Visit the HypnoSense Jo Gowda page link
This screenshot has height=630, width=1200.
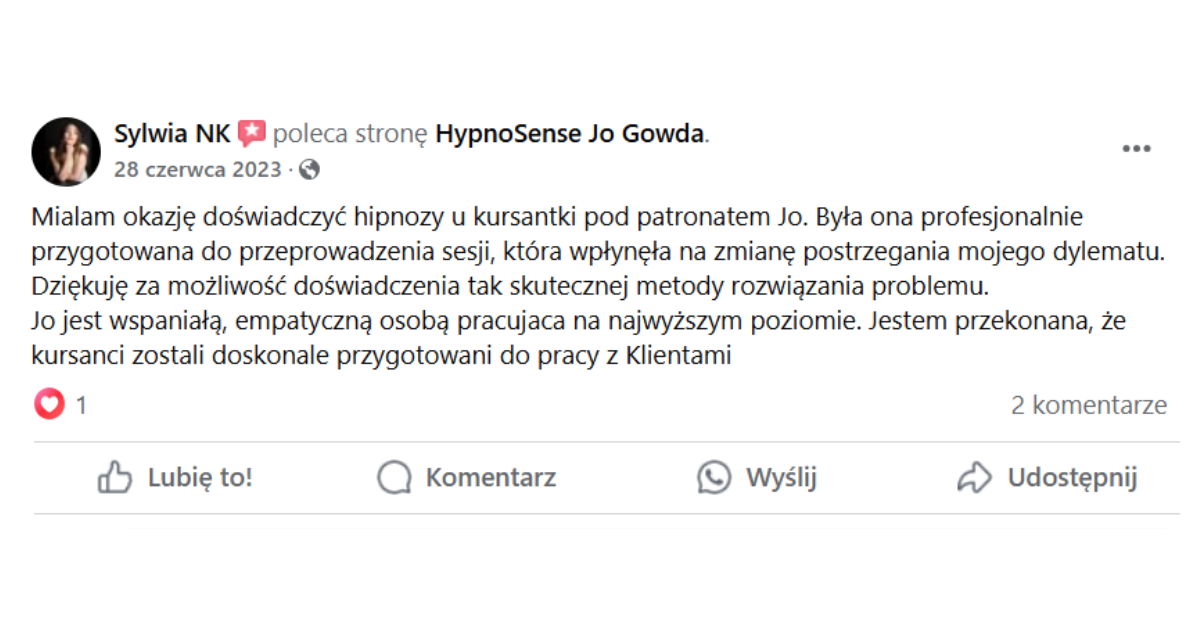(x=570, y=133)
